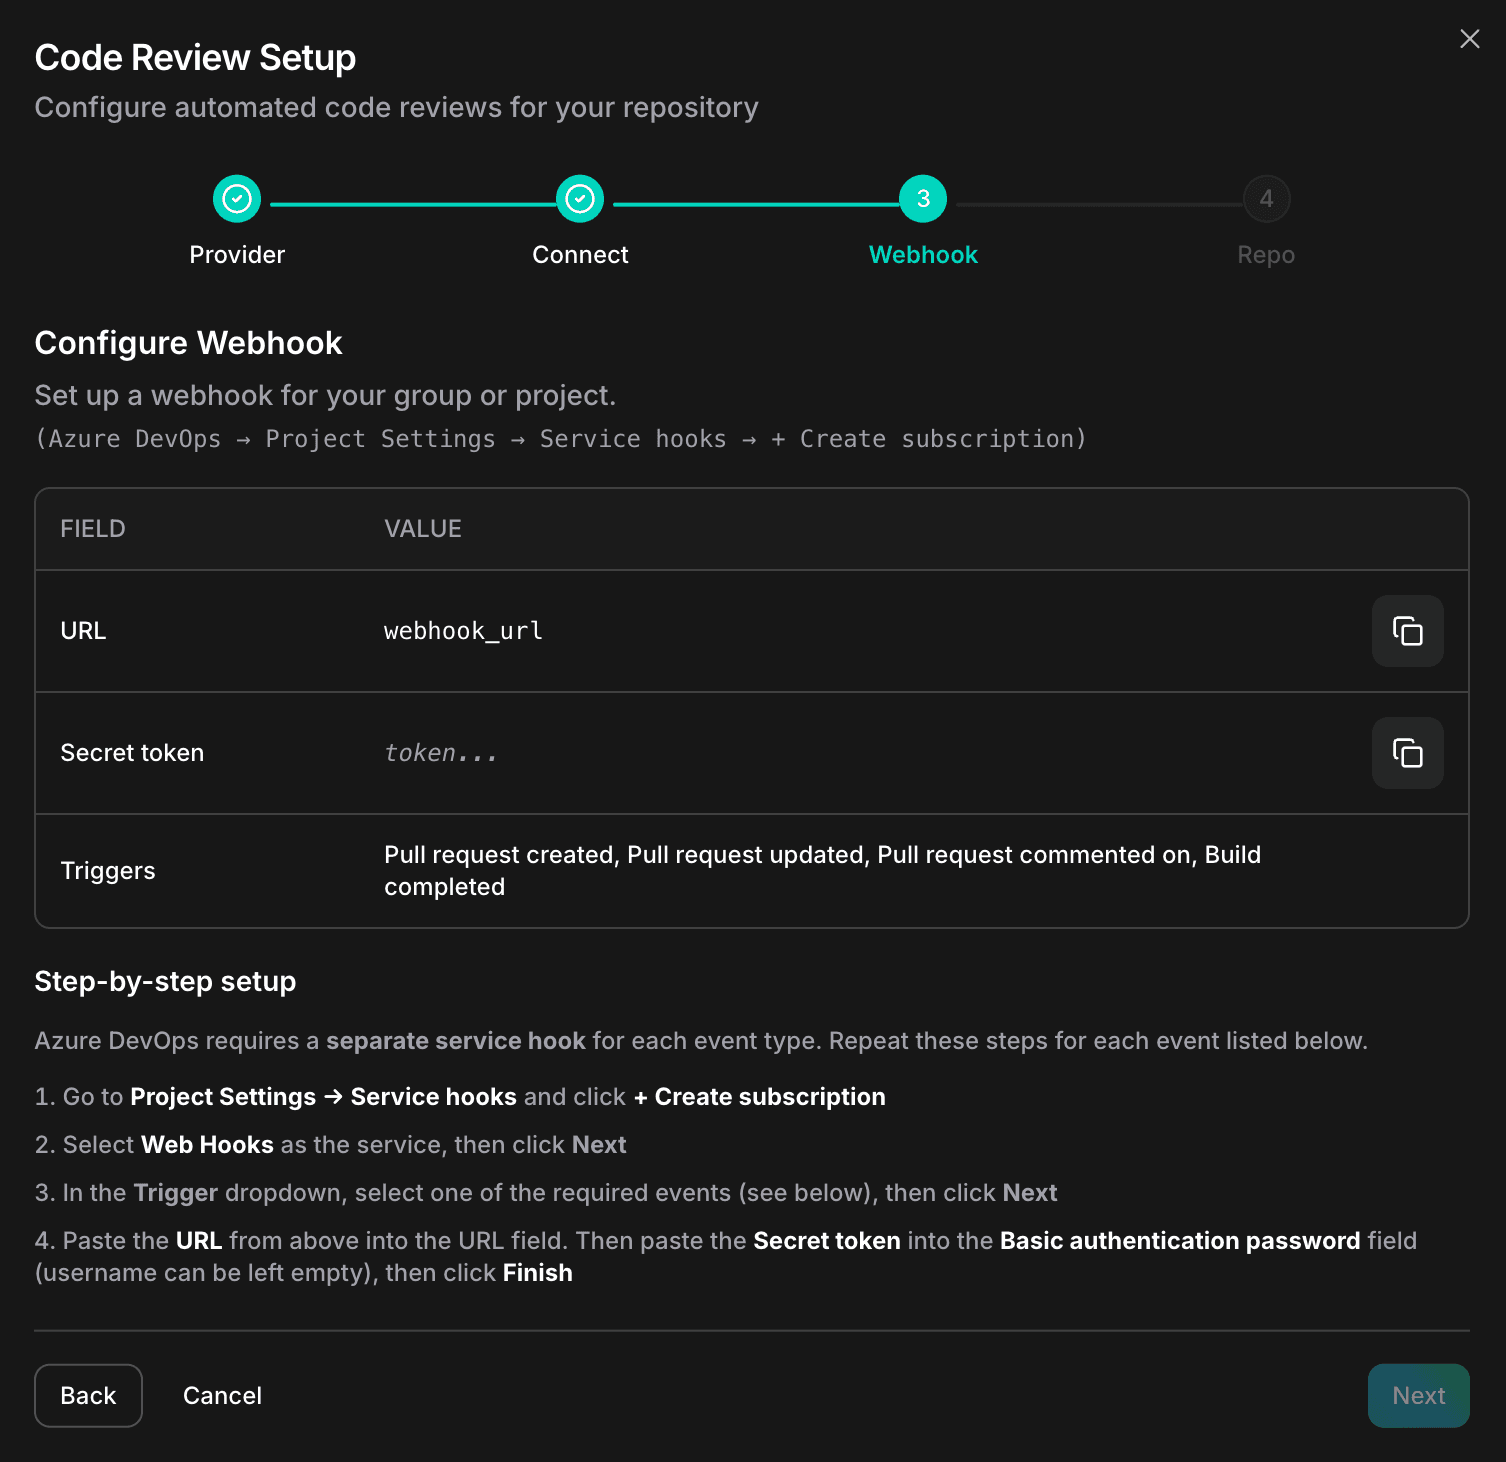Close the Code Review Setup dialog
Screen dimensions: 1506x1462
click(x=1469, y=39)
